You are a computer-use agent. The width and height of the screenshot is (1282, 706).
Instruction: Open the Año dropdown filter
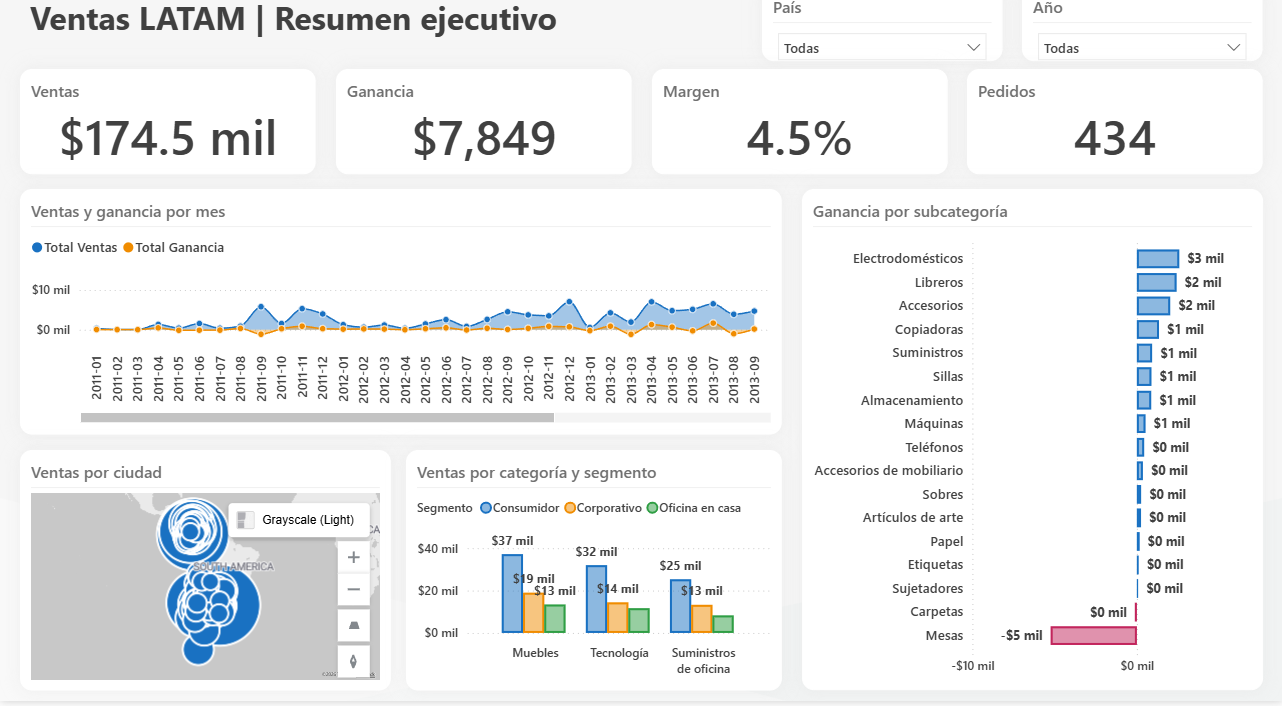tap(1142, 47)
